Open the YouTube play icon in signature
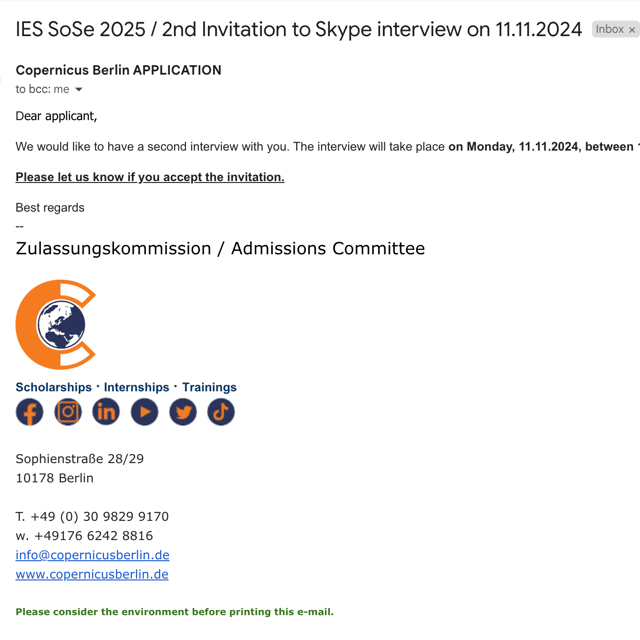 pyautogui.click(x=144, y=412)
